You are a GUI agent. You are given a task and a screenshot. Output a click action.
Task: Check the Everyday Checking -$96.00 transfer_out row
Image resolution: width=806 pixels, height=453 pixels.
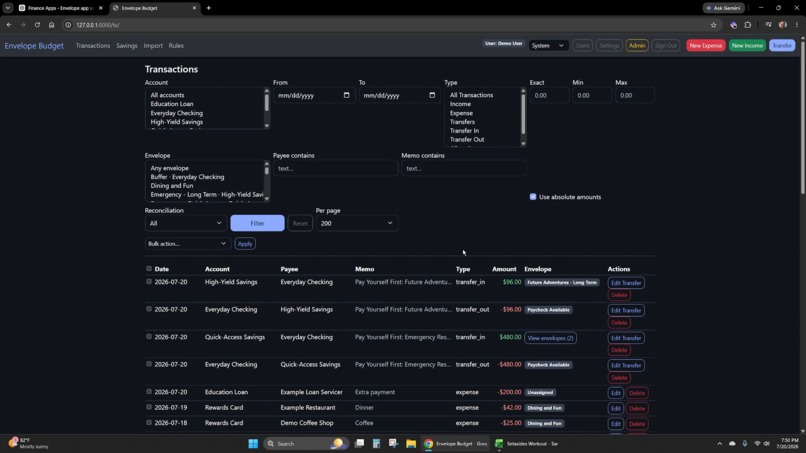point(149,309)
